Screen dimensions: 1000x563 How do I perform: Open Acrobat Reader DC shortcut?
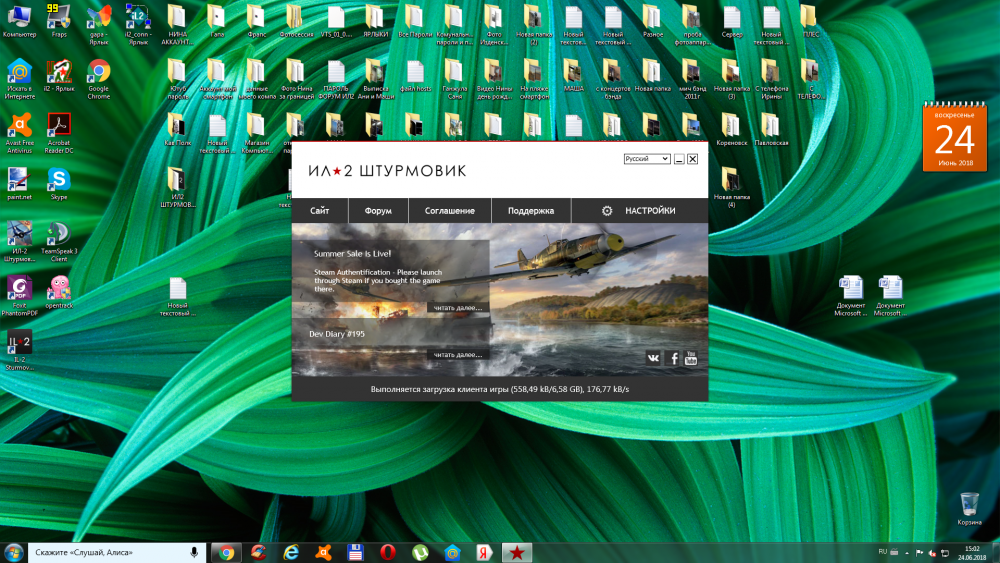point(59,133)
